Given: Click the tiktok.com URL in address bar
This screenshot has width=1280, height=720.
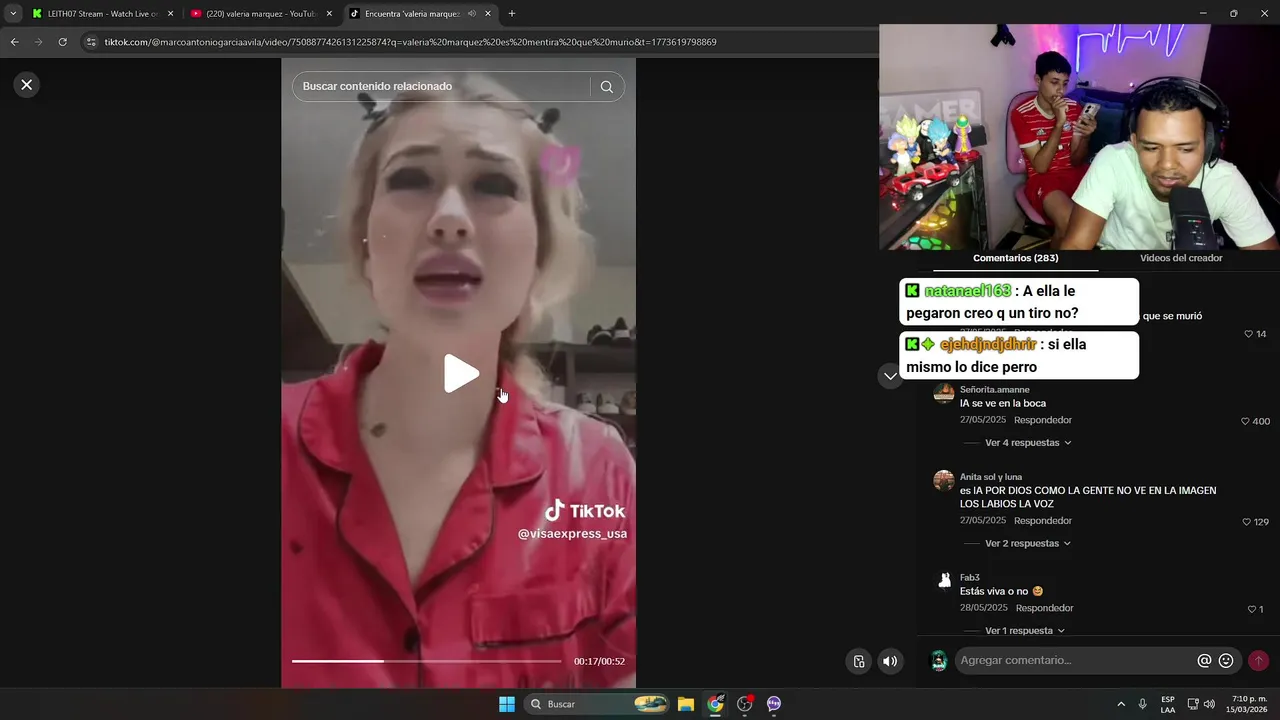Looking at the screenshot, I should pos(410,42).
